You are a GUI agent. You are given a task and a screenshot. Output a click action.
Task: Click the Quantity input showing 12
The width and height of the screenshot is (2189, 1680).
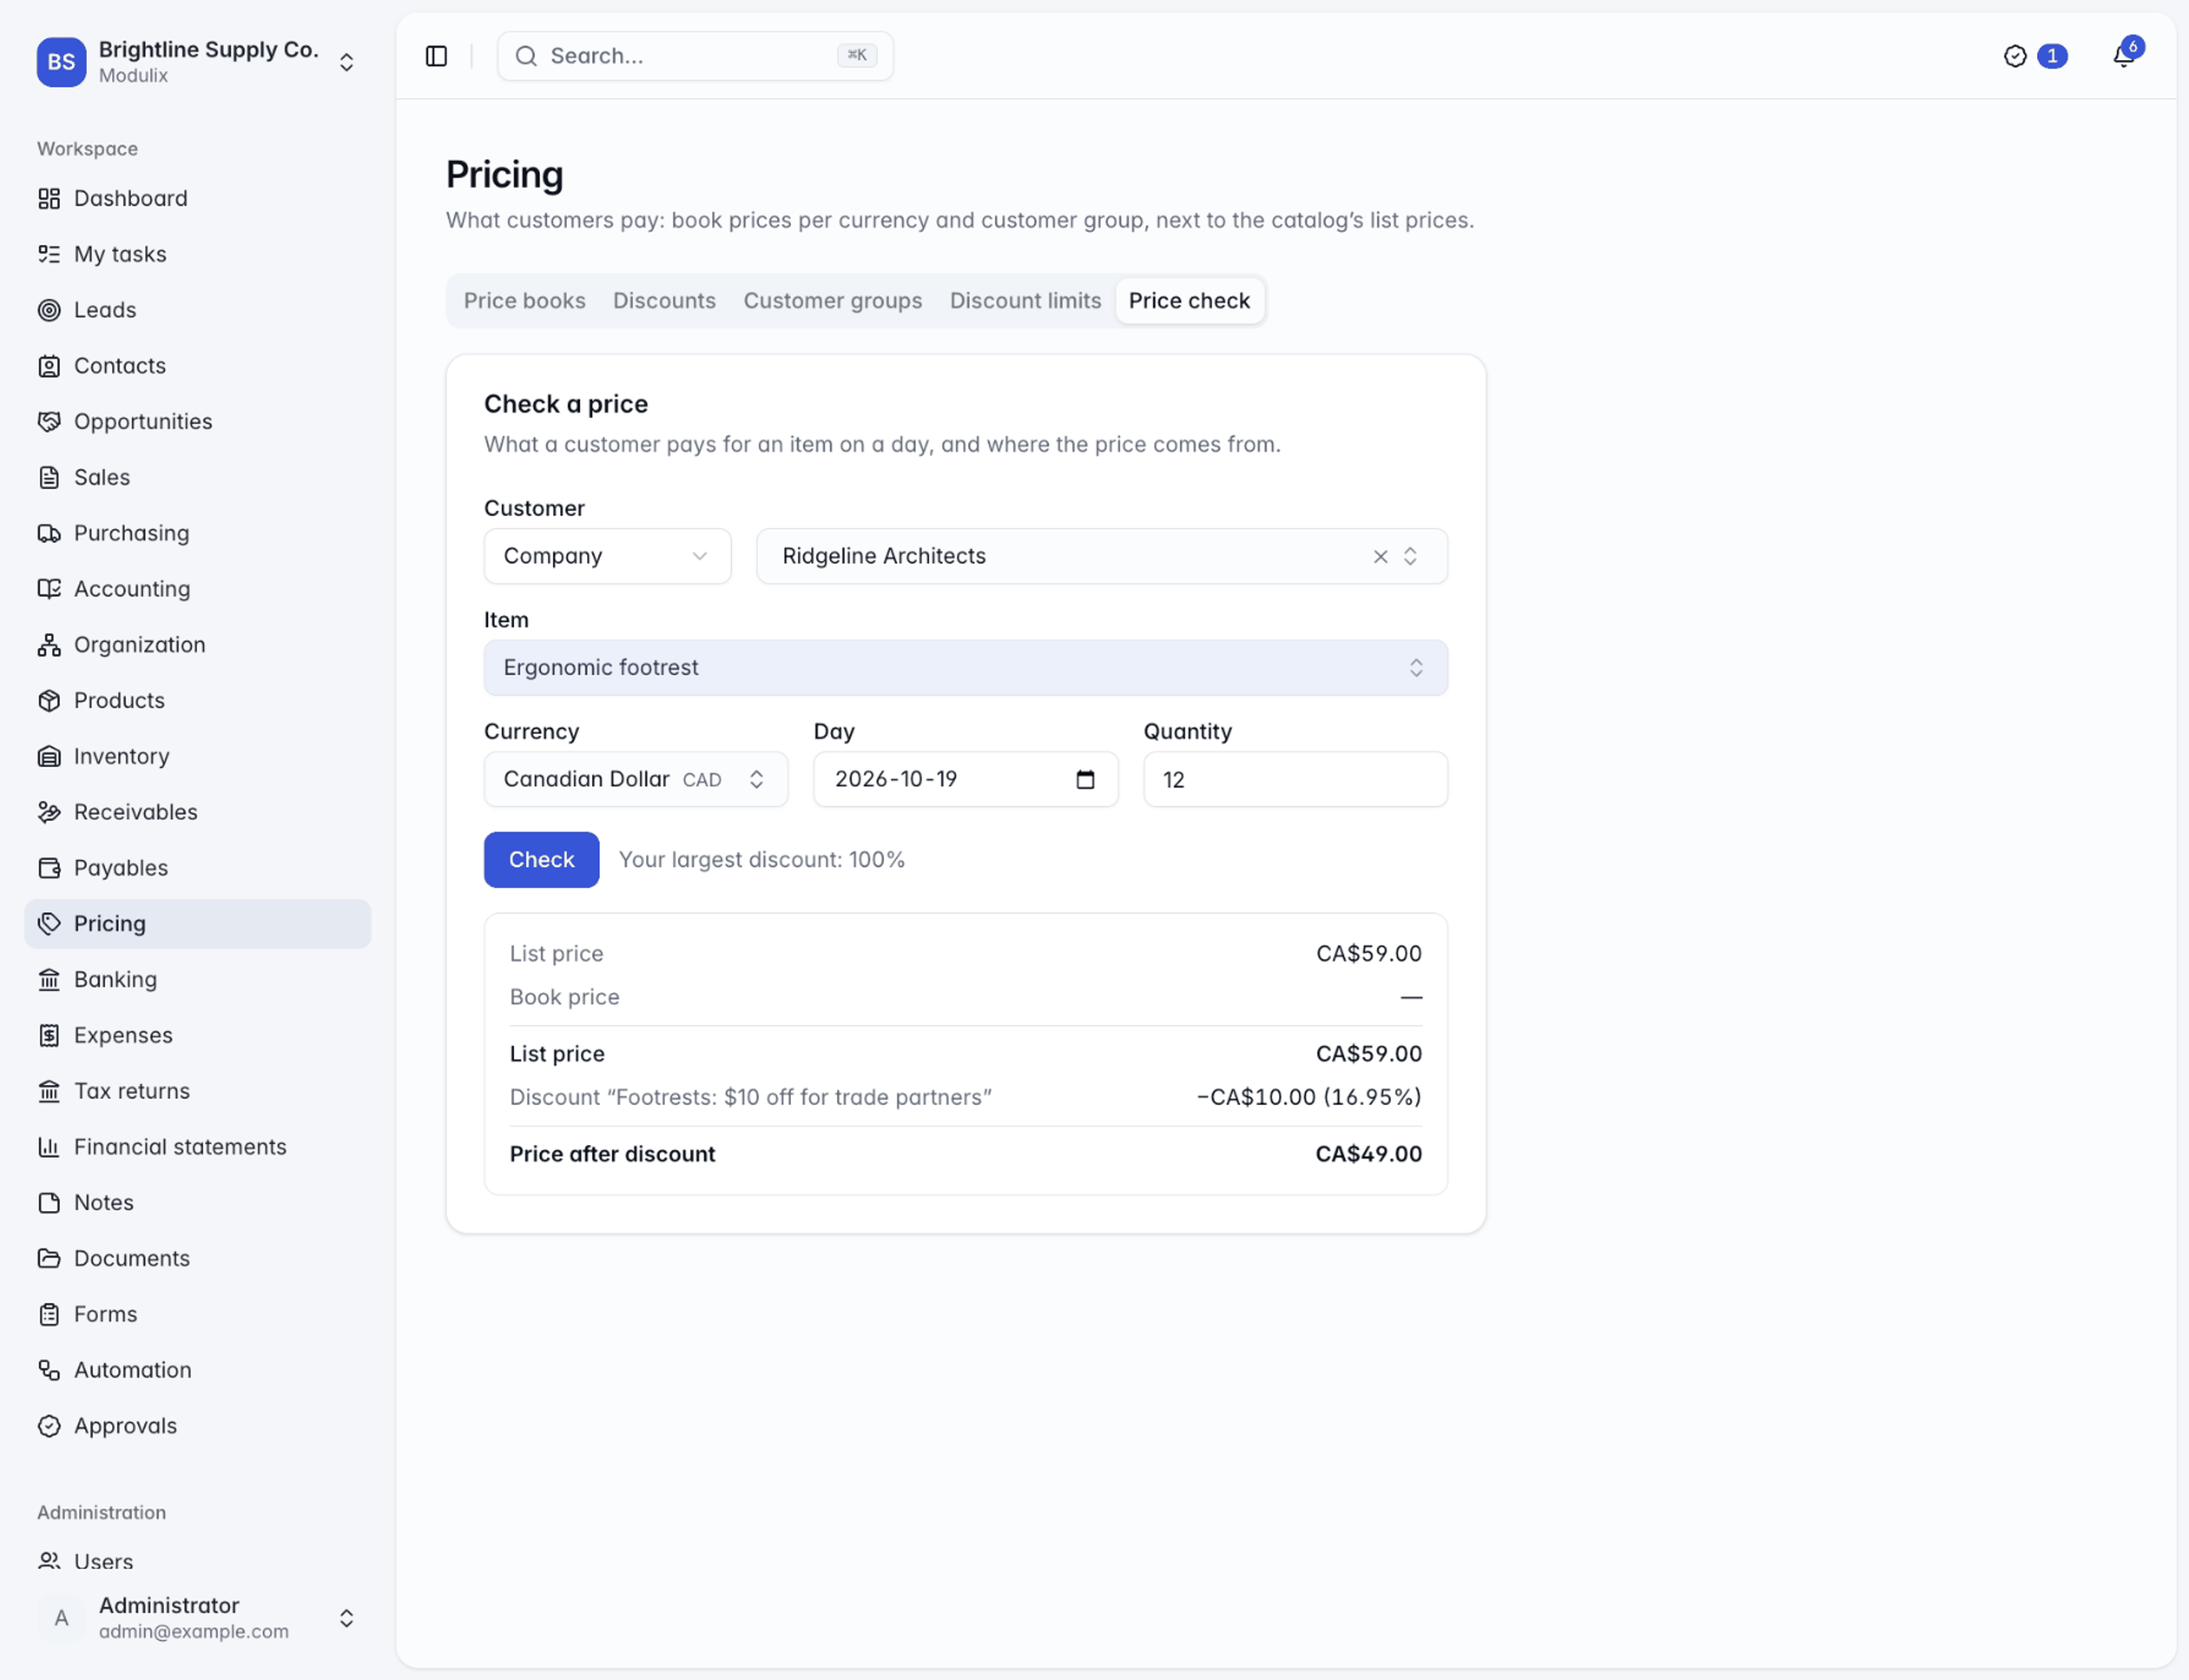[x=1295, y=779]
